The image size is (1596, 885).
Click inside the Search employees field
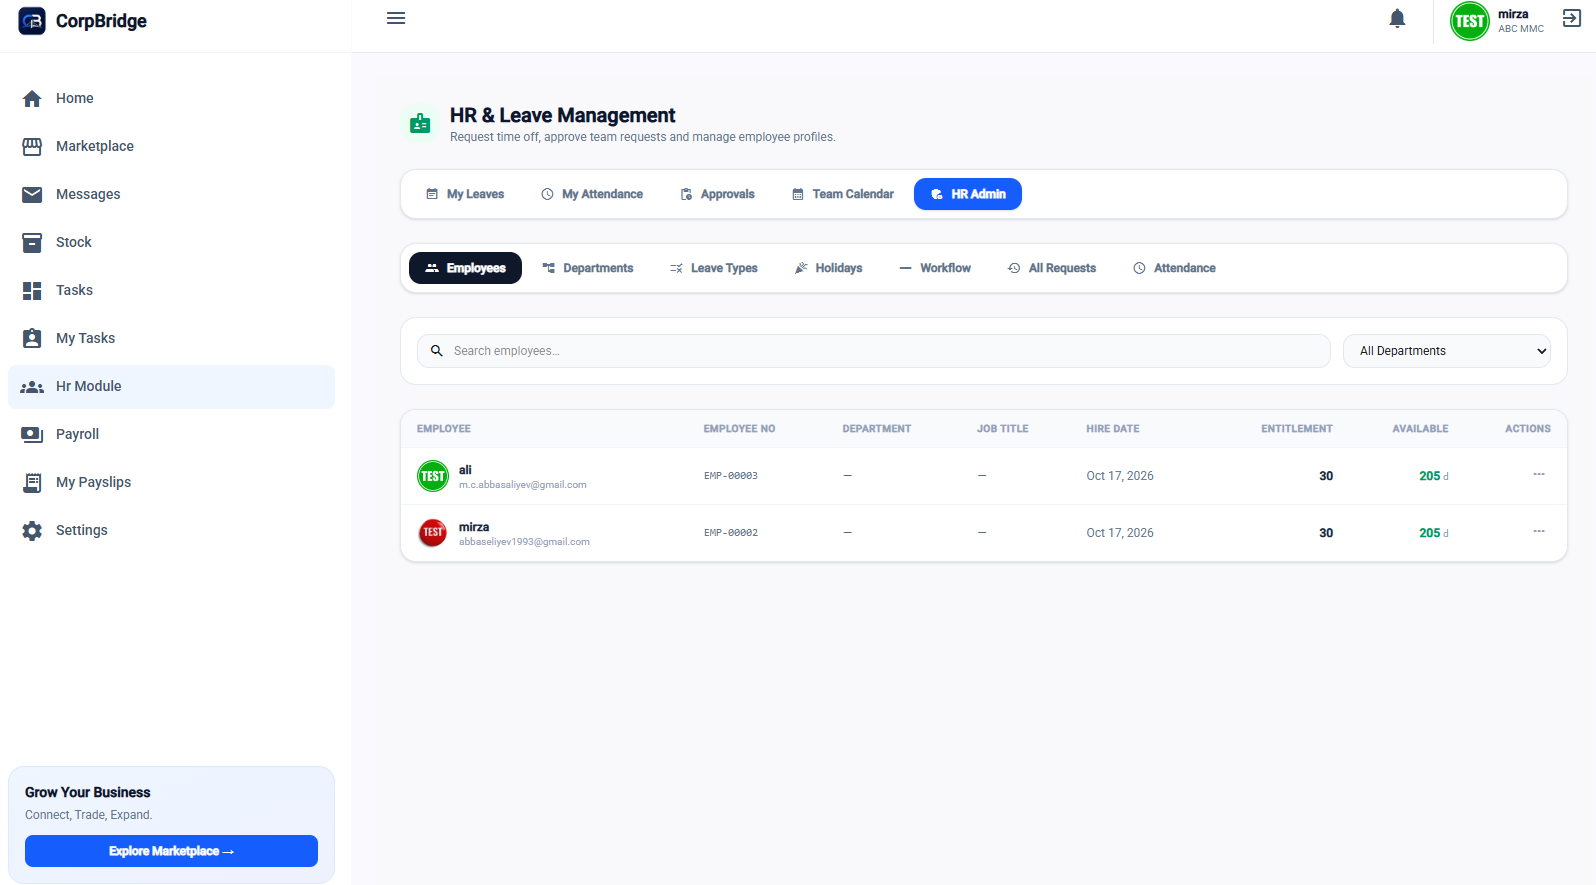click(x=874, y=351)
